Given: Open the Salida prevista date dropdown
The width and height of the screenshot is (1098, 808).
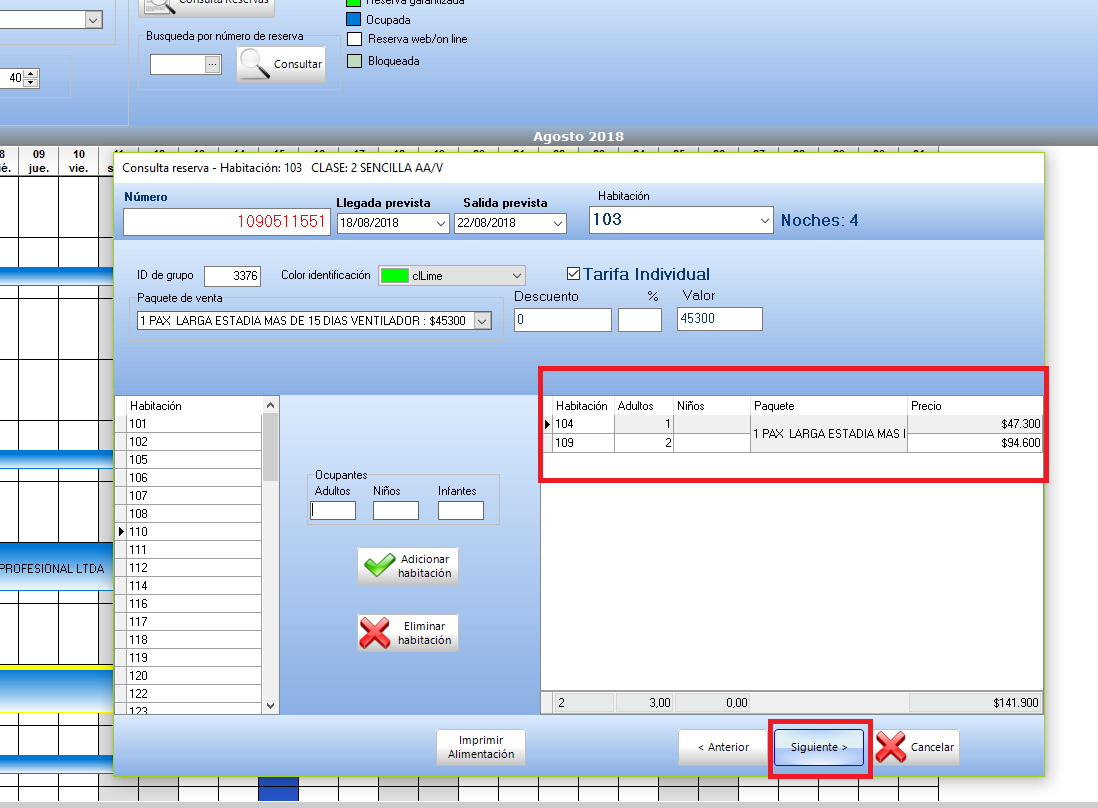Looking at the screenshot, I should [558, 223].
